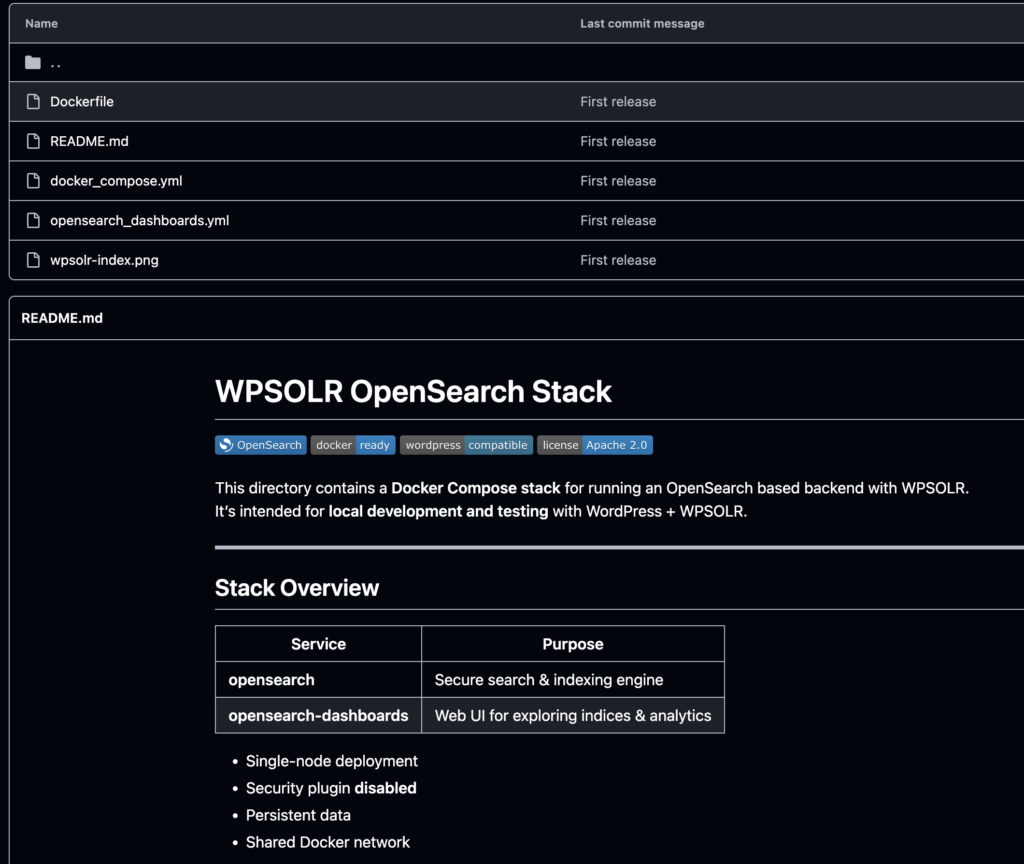Click the 'docker ready' badge

(353, 445)
